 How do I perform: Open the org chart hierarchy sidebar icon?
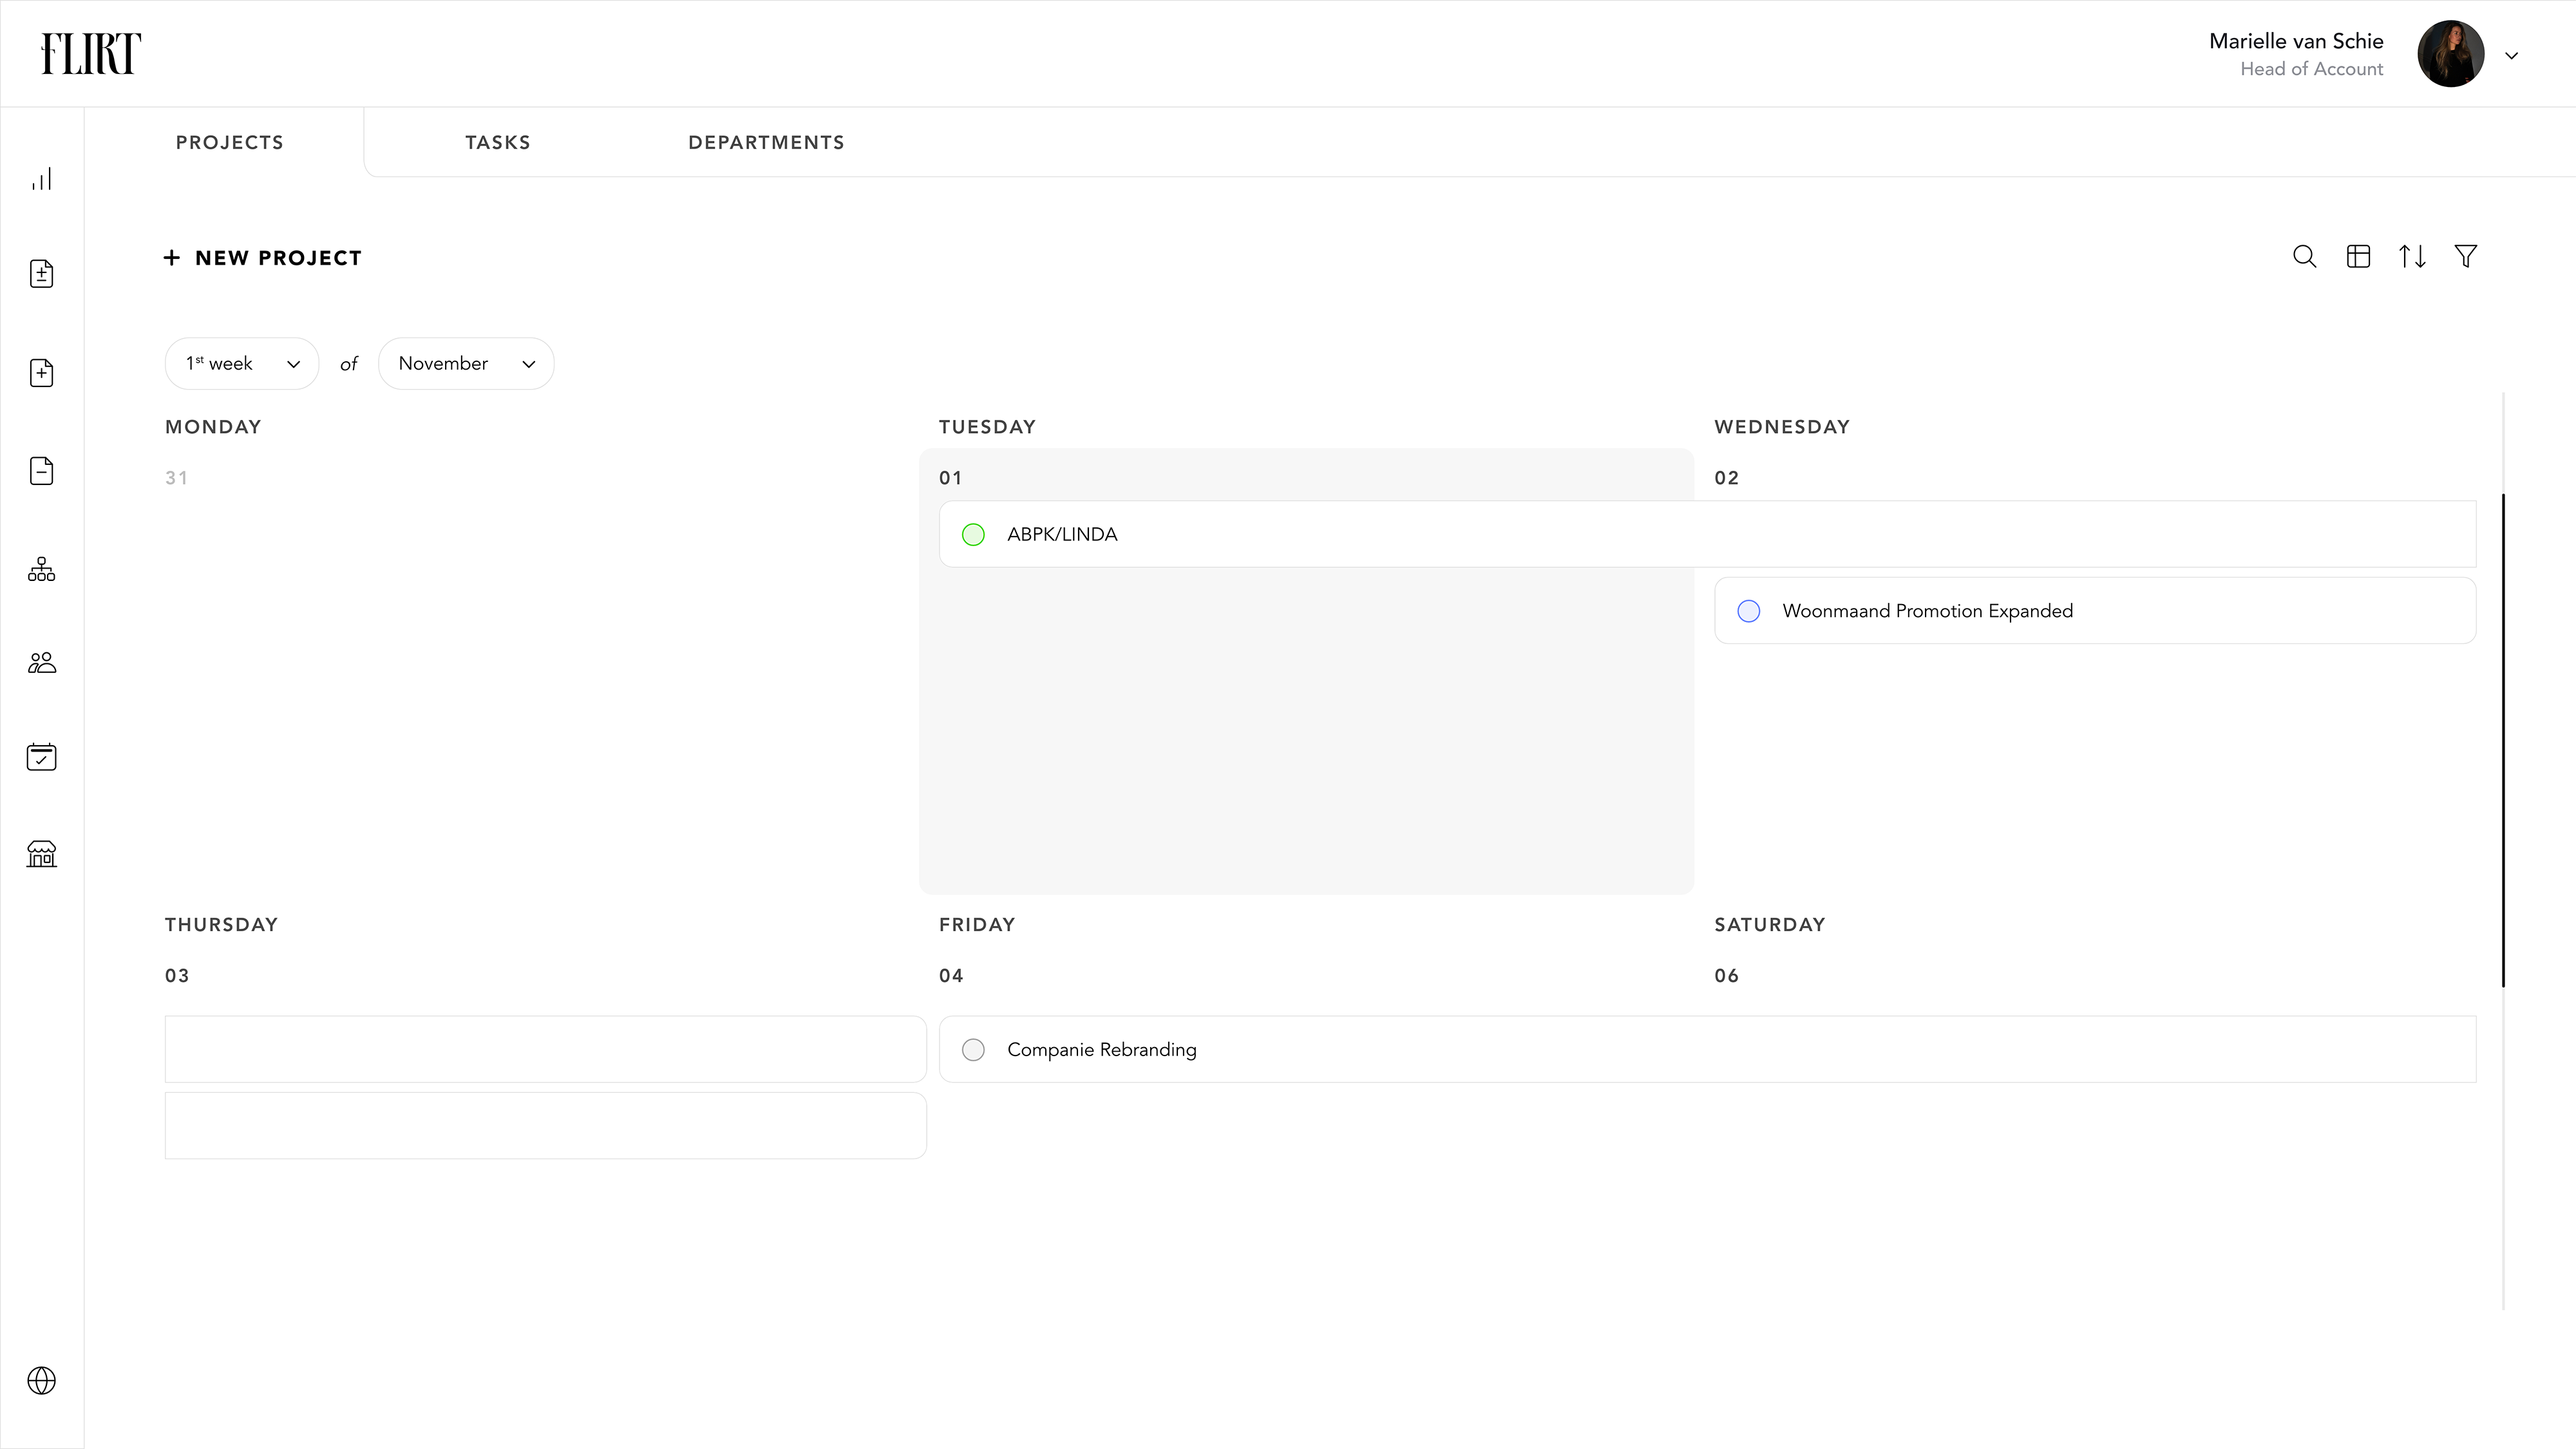41,569
